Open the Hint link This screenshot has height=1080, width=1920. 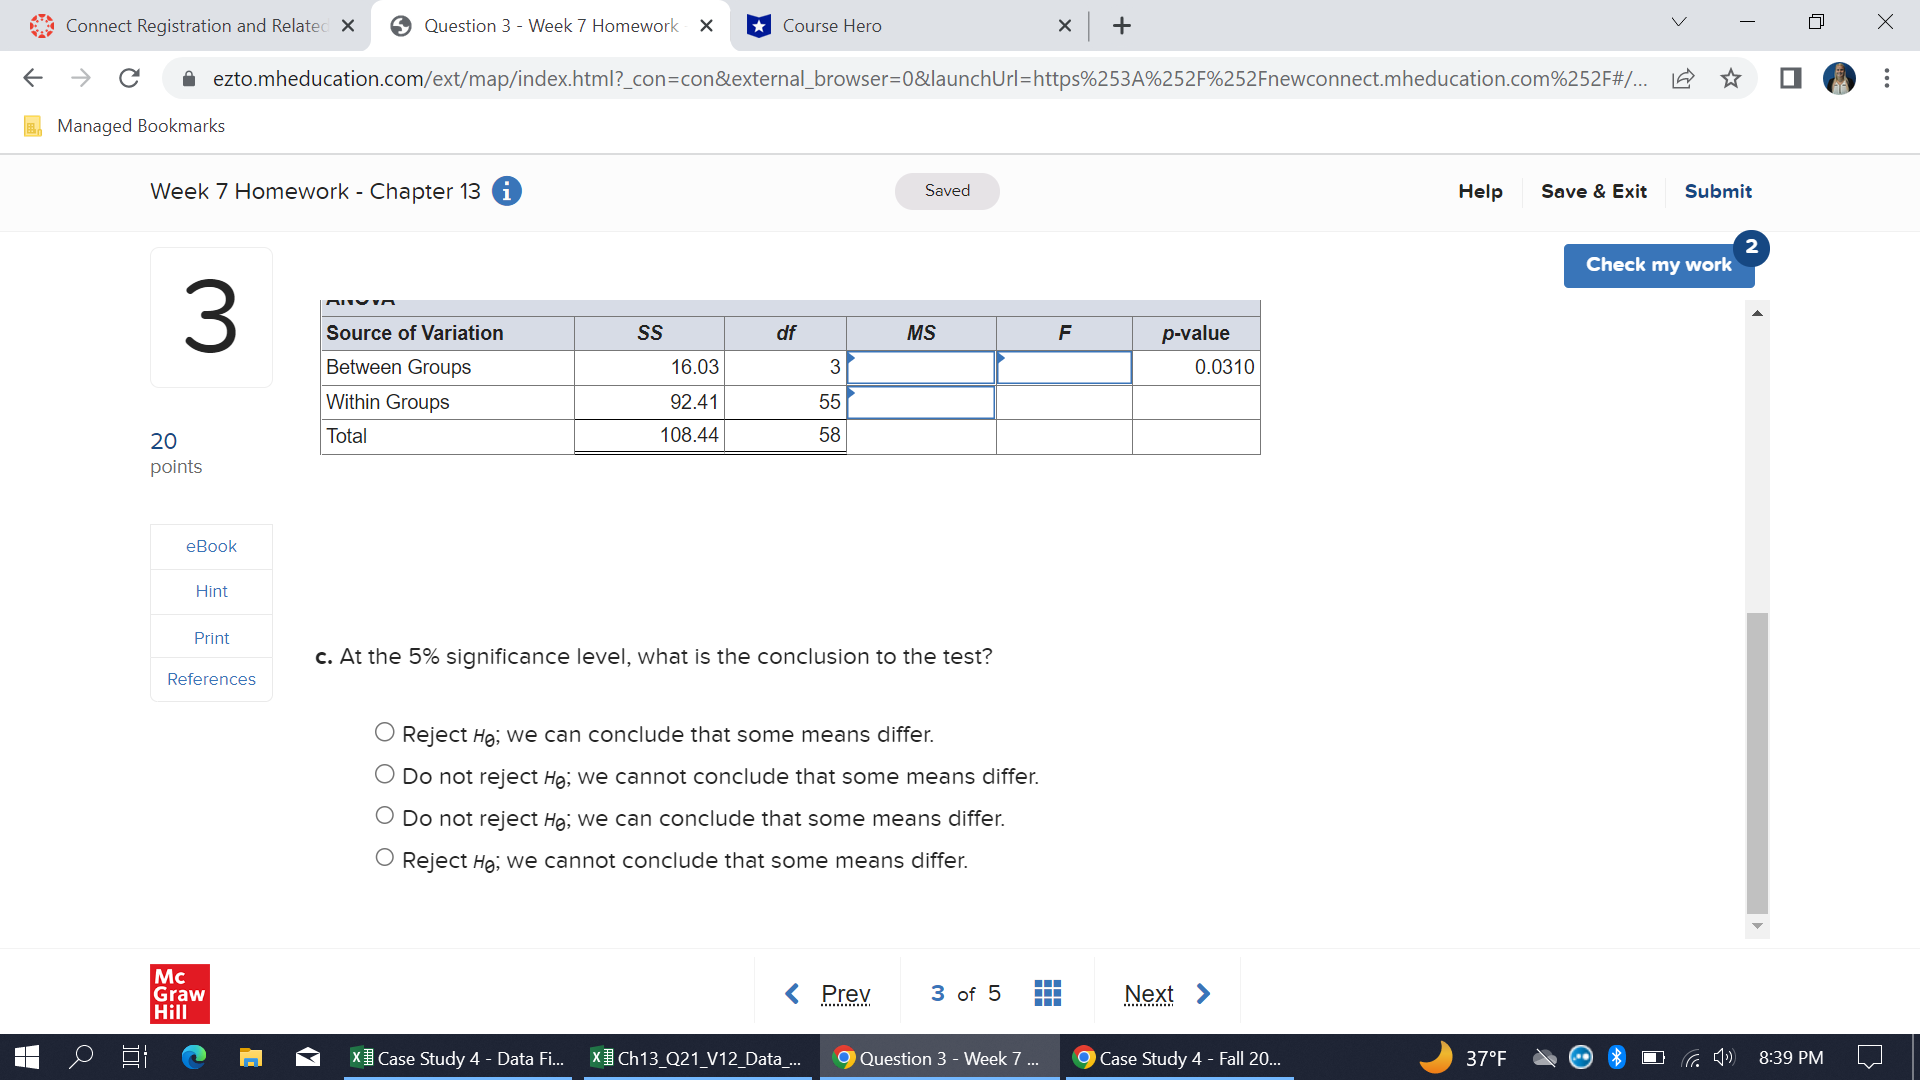210,591
